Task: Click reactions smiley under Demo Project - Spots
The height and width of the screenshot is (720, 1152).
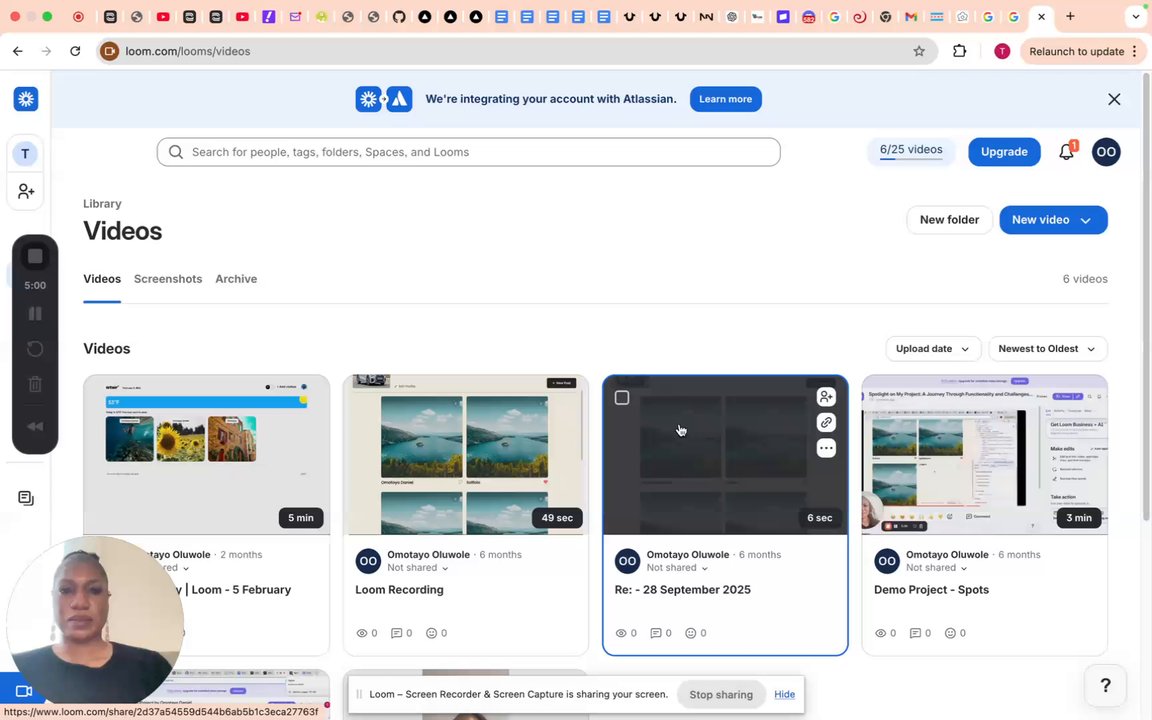Action: (950, 633)
